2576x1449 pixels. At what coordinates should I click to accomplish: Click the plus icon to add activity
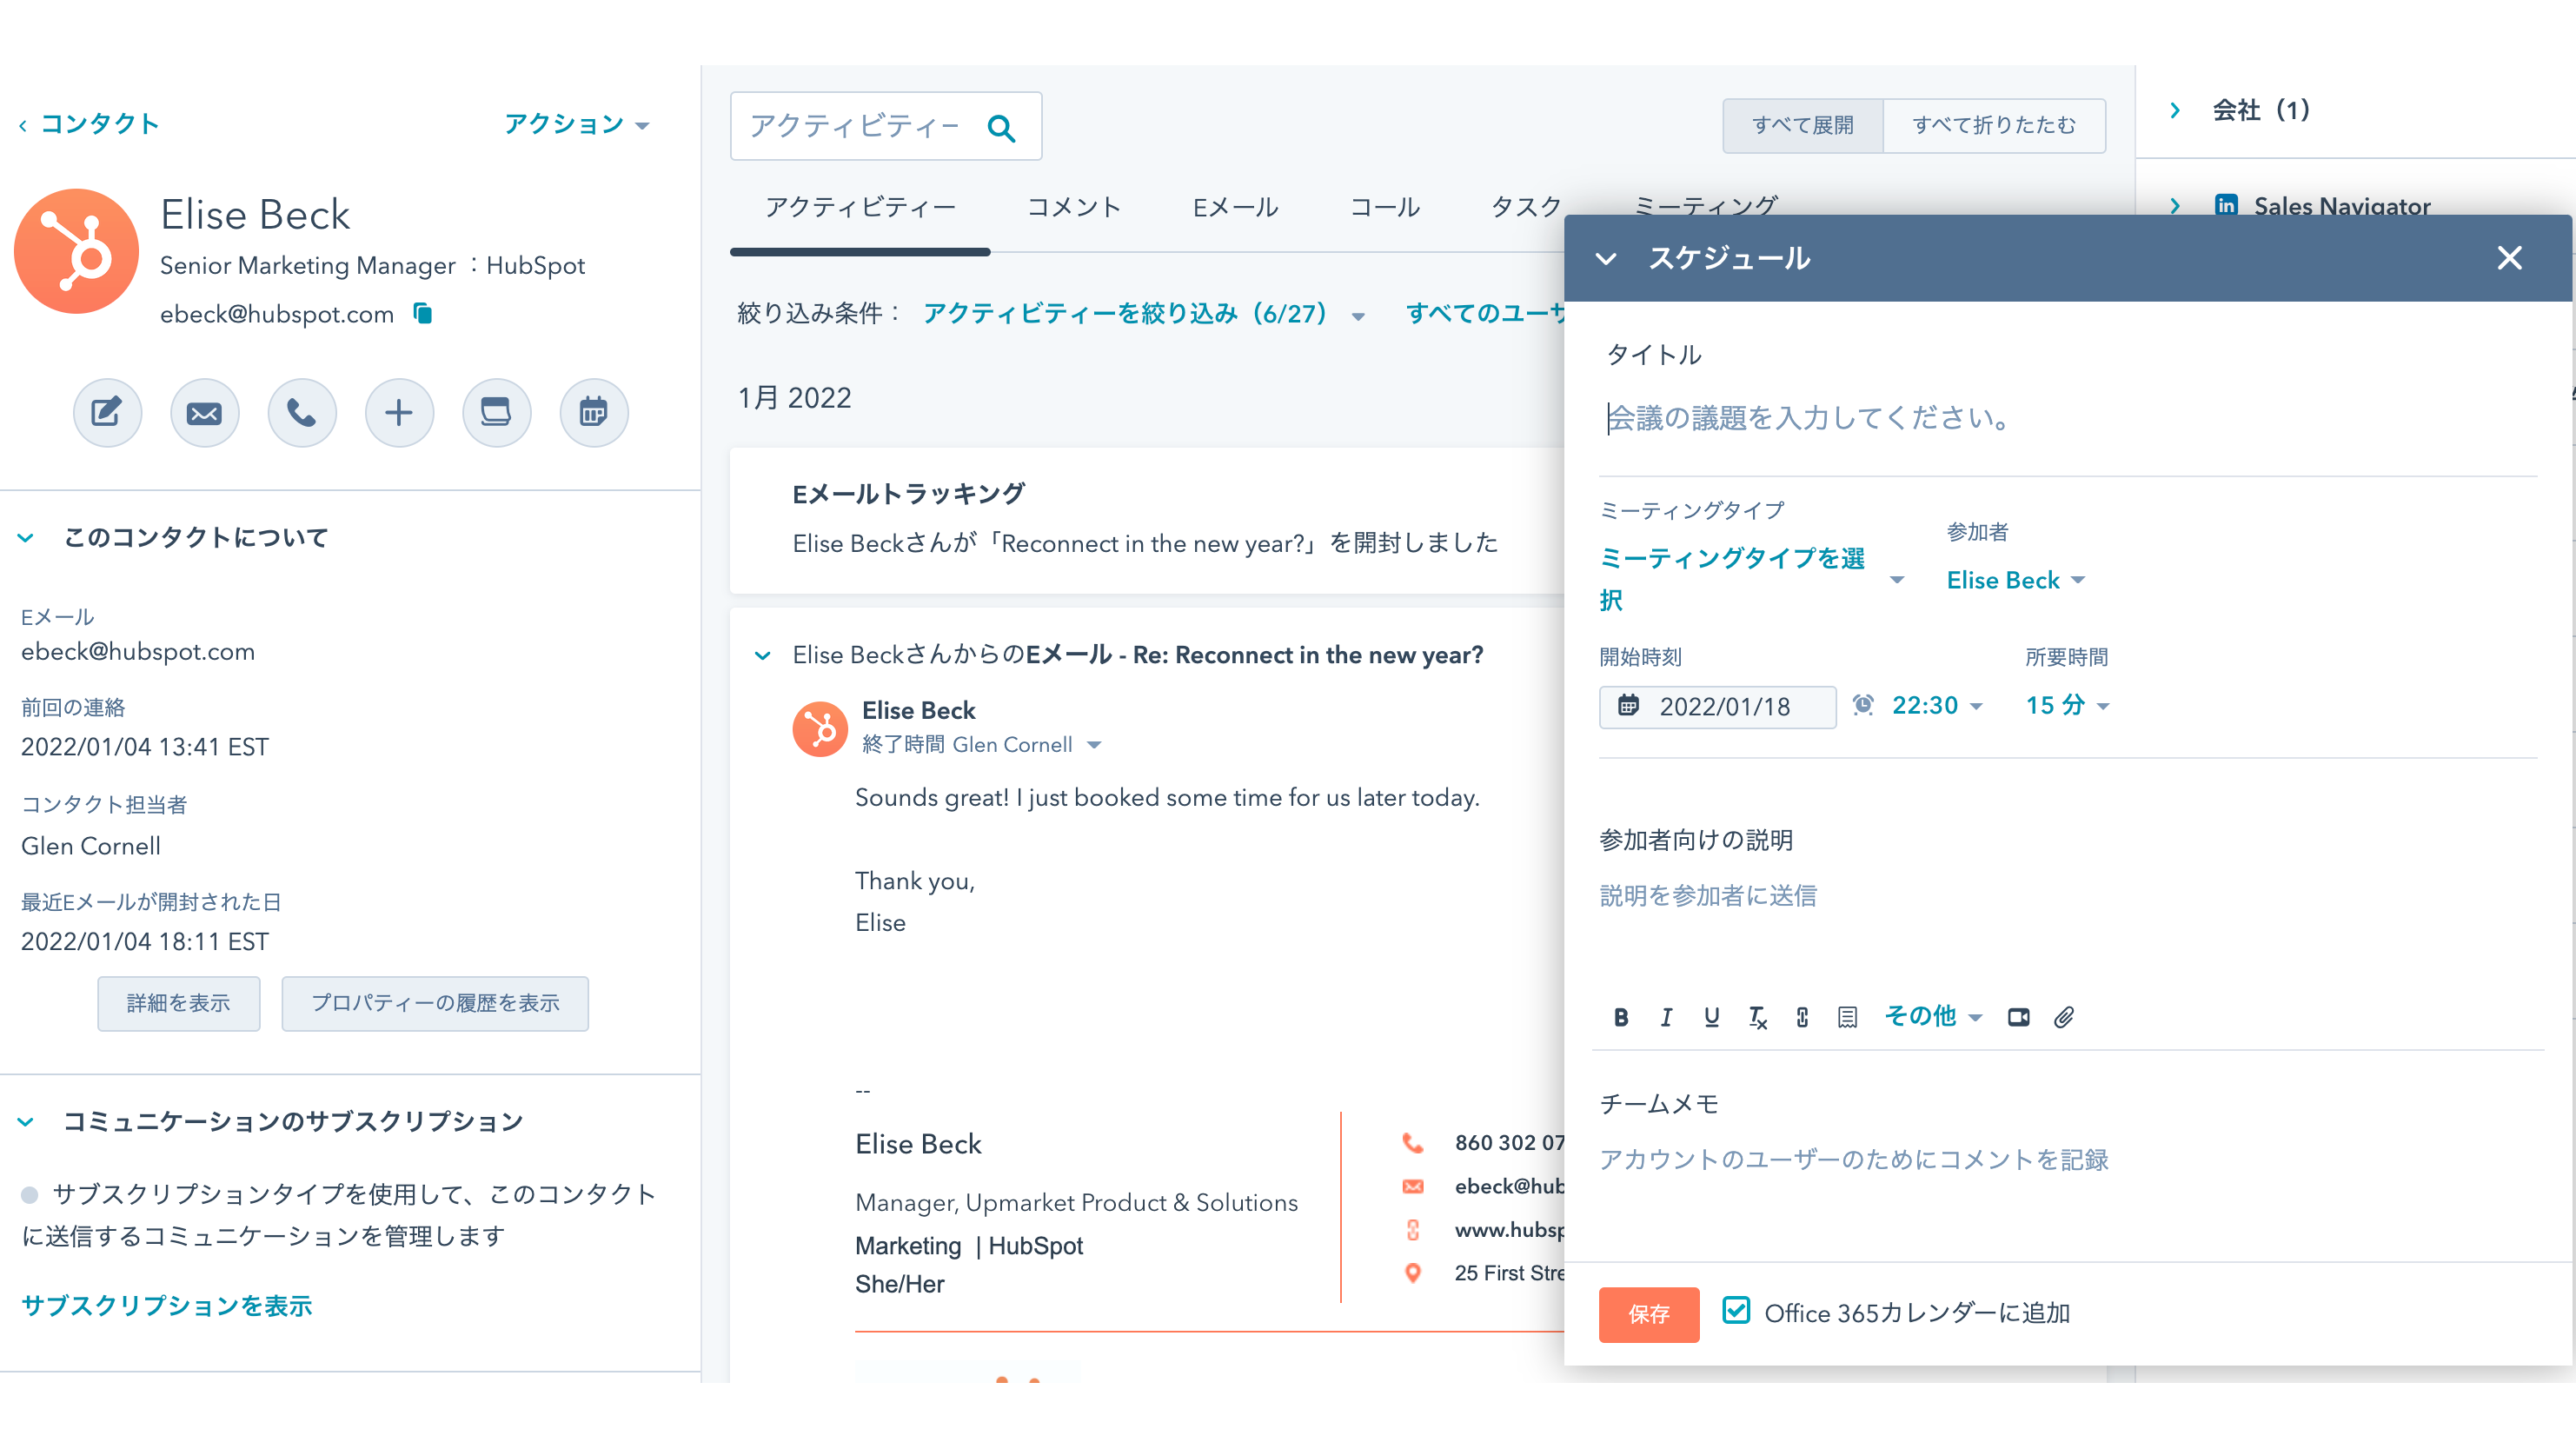tap(399, 412)
